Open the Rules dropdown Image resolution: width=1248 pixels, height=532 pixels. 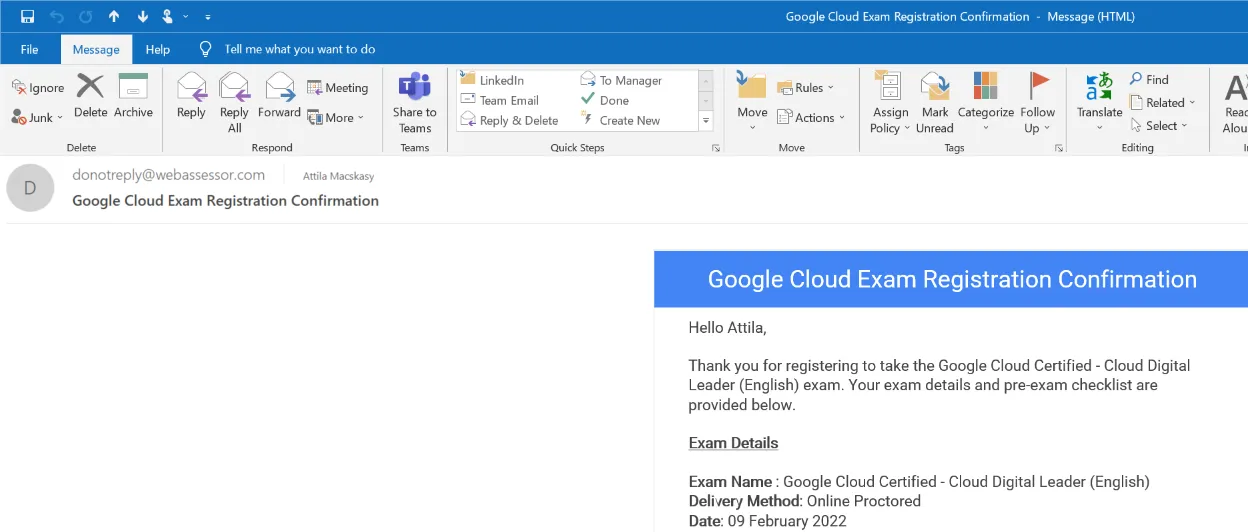coord(805,88)
